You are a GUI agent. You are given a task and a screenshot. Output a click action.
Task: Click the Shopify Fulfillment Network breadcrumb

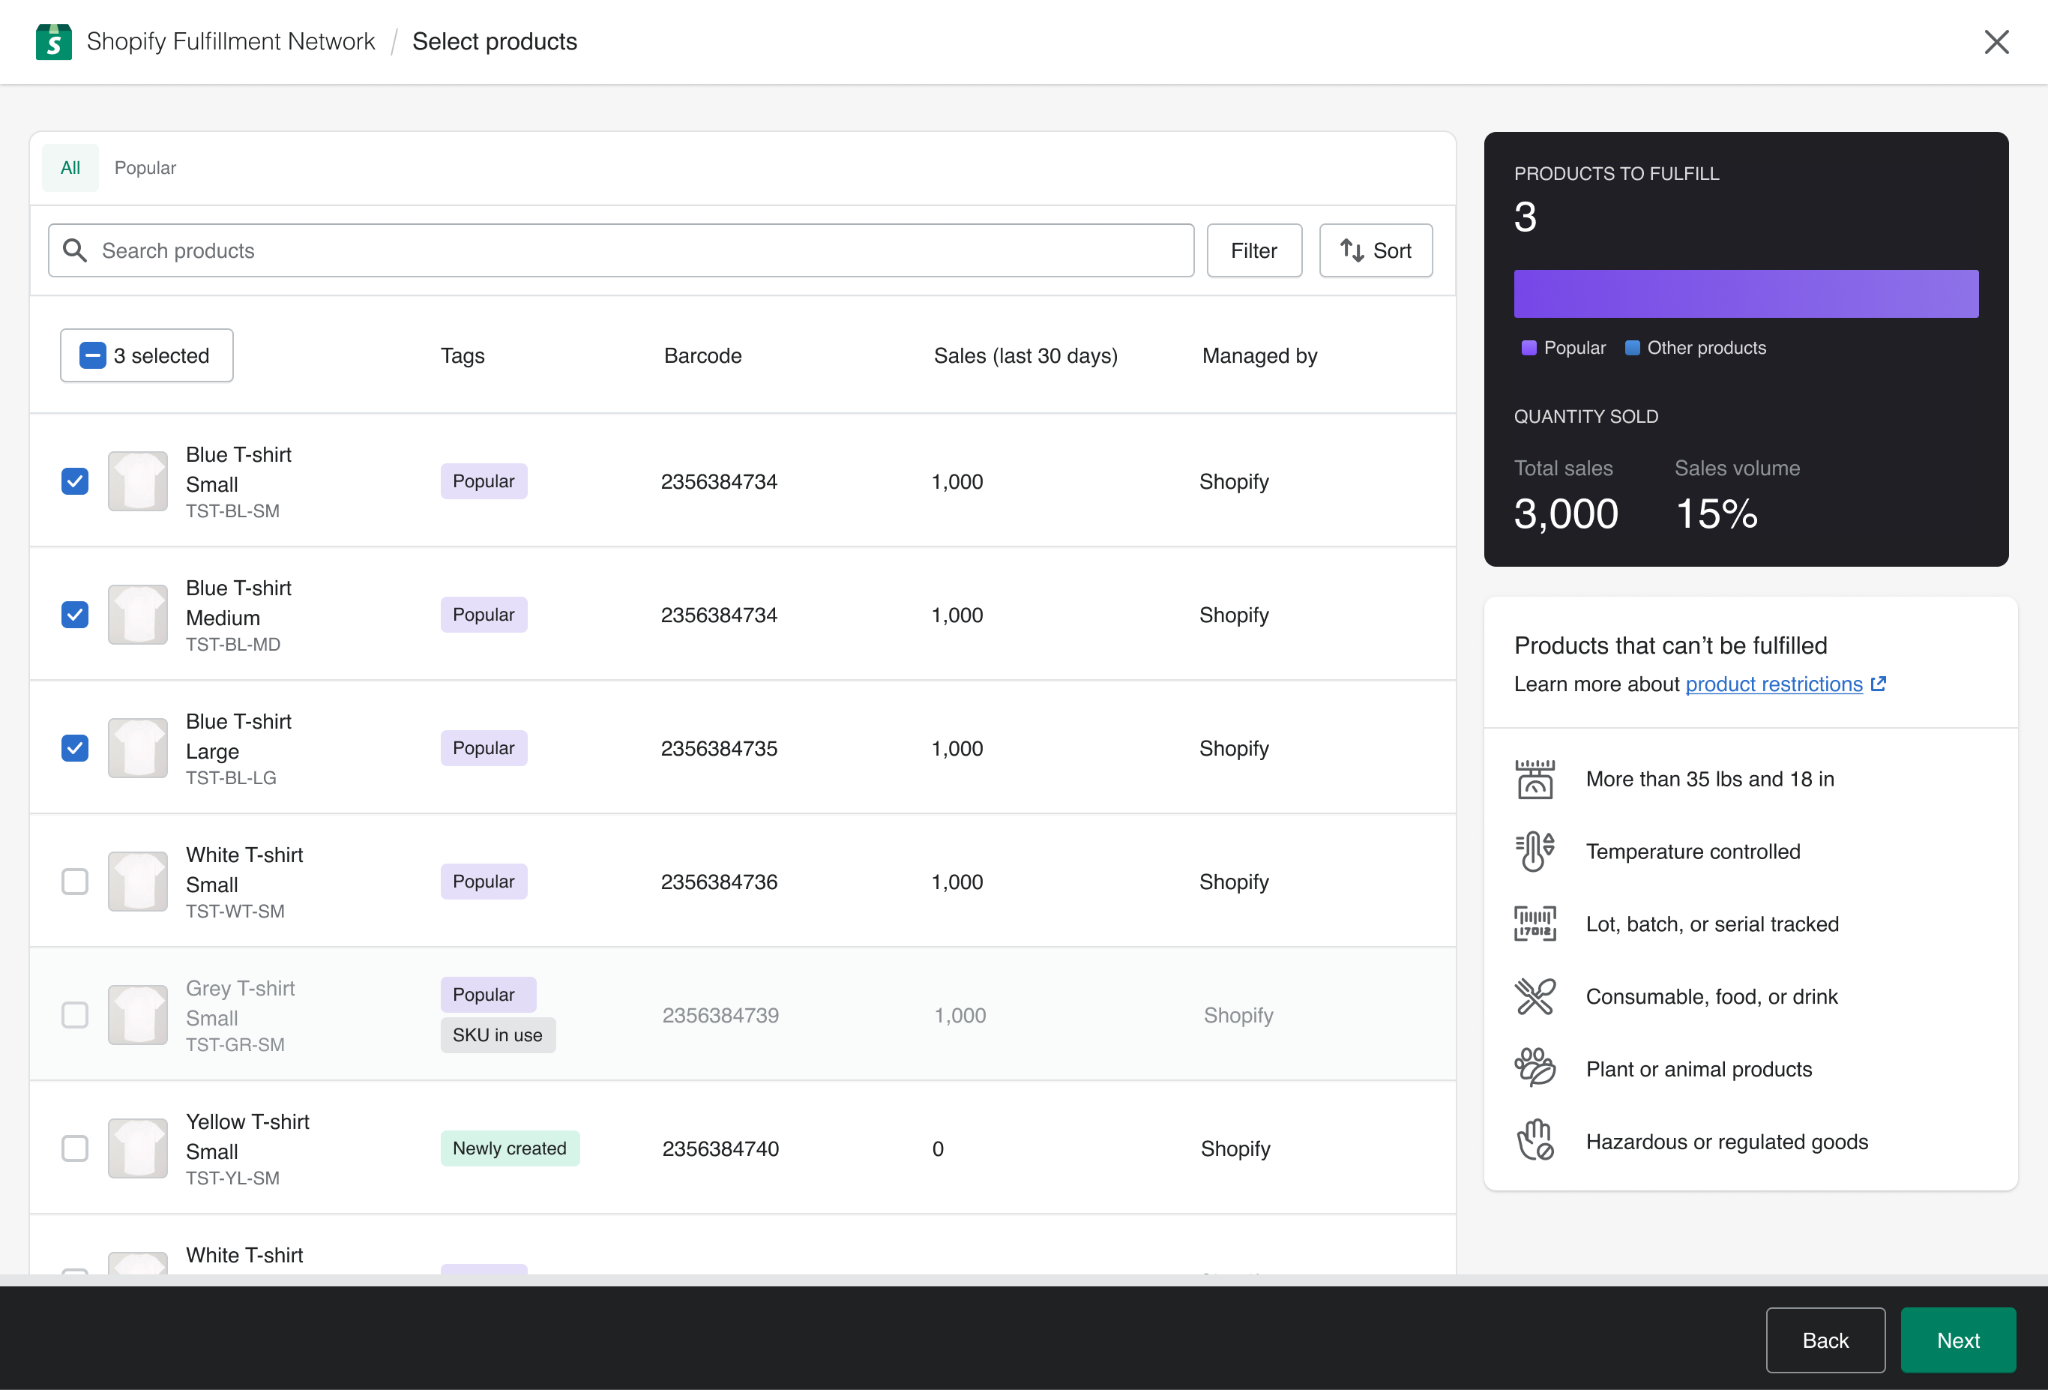click(x=231, y=41)
